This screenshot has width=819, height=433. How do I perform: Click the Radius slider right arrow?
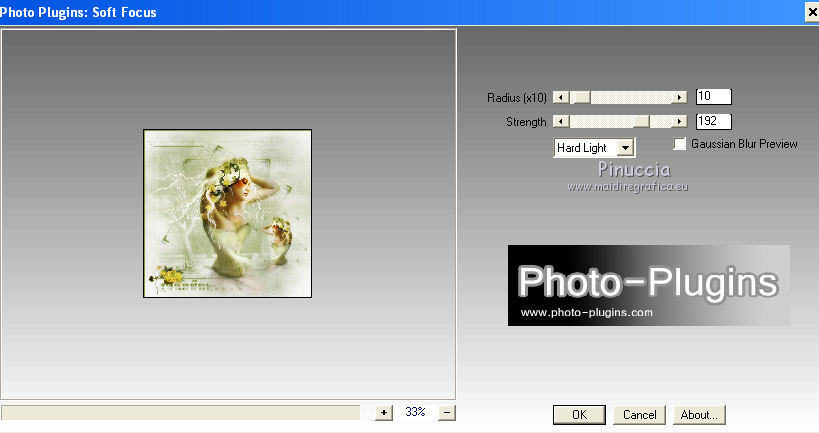point(679,97)
